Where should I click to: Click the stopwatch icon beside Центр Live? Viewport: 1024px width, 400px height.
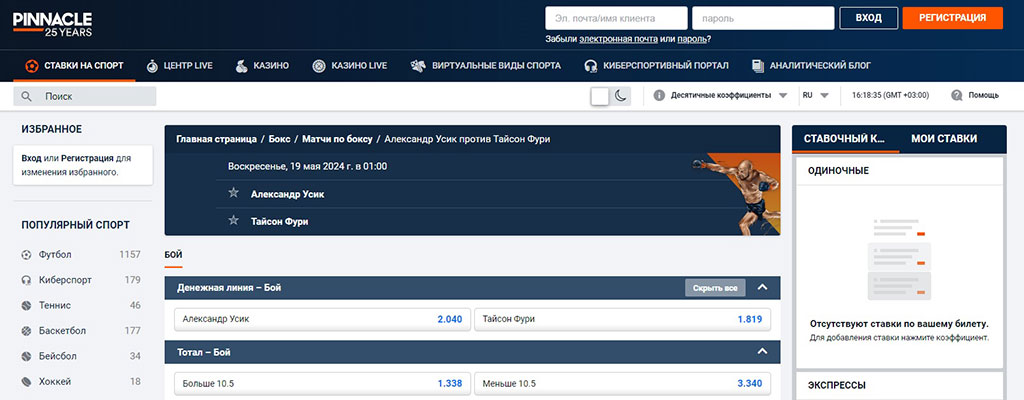[x=152, y=65]
